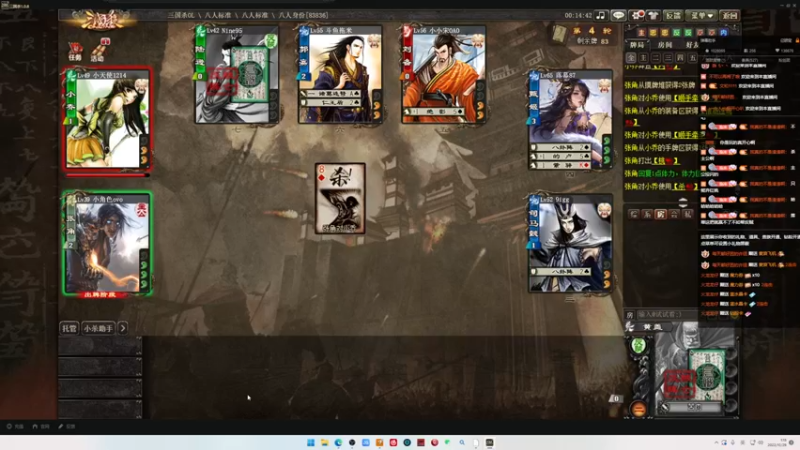Image resolution: width=800 pixels, height=450 pixels.
Task: Click the green identity badge on 陆逊's card
Action: coord(271,41)
